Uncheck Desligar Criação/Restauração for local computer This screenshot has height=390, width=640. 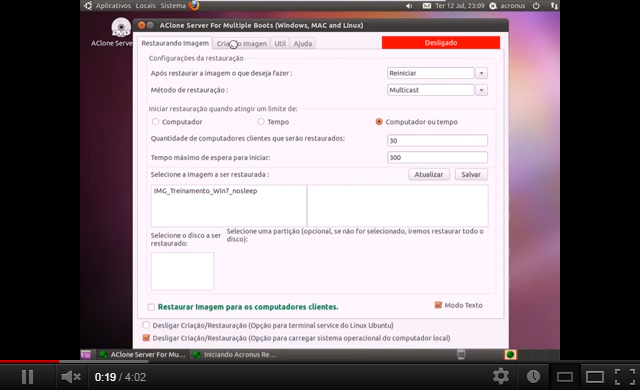click(x=146, y=338)
